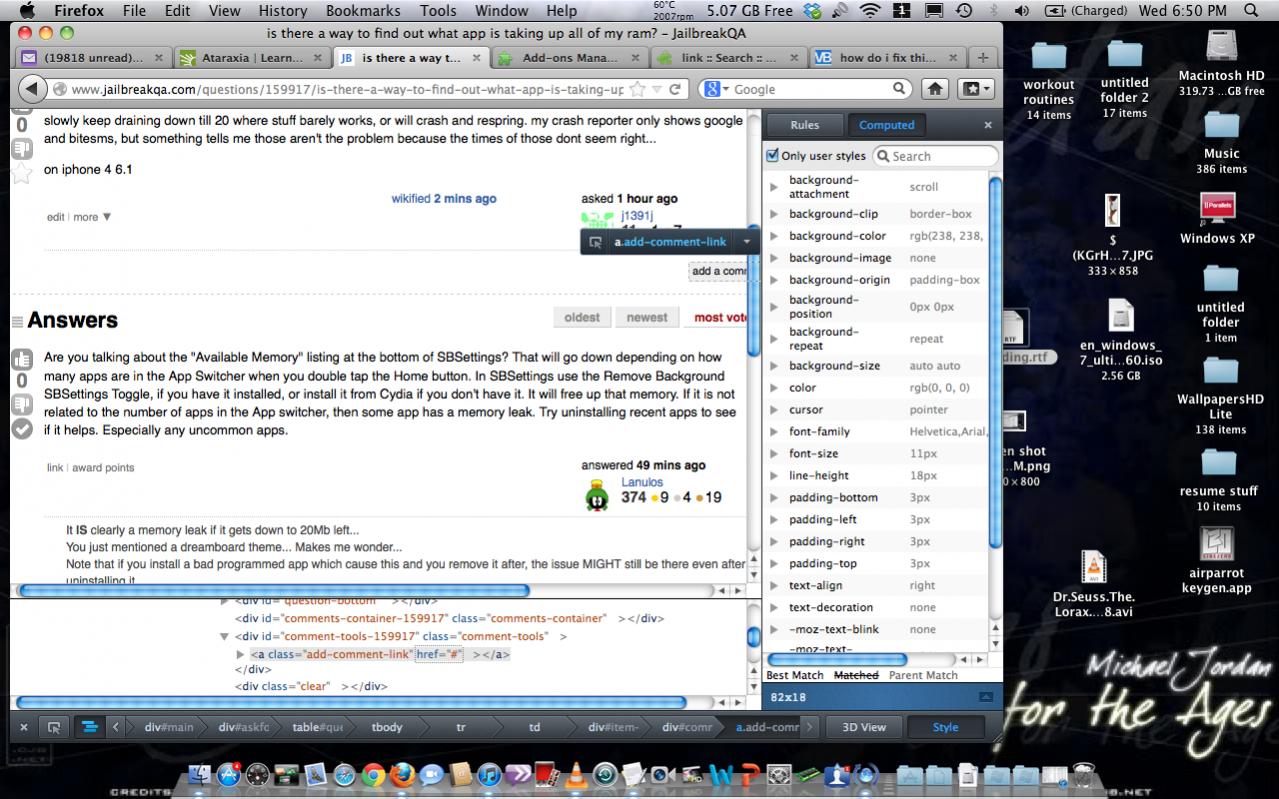The height and width of the screenshot is (799, 1279).
Task: Expand the font-family property
Action: click(773, 432)
